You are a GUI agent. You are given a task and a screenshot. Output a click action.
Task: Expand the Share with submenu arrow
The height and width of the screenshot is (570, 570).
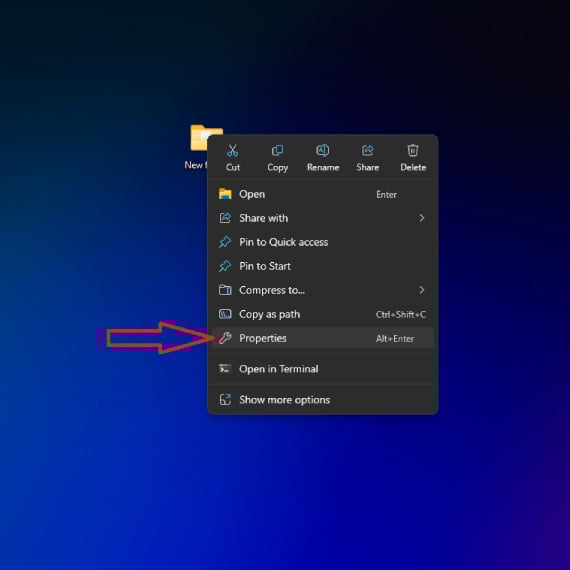[422, 218]
